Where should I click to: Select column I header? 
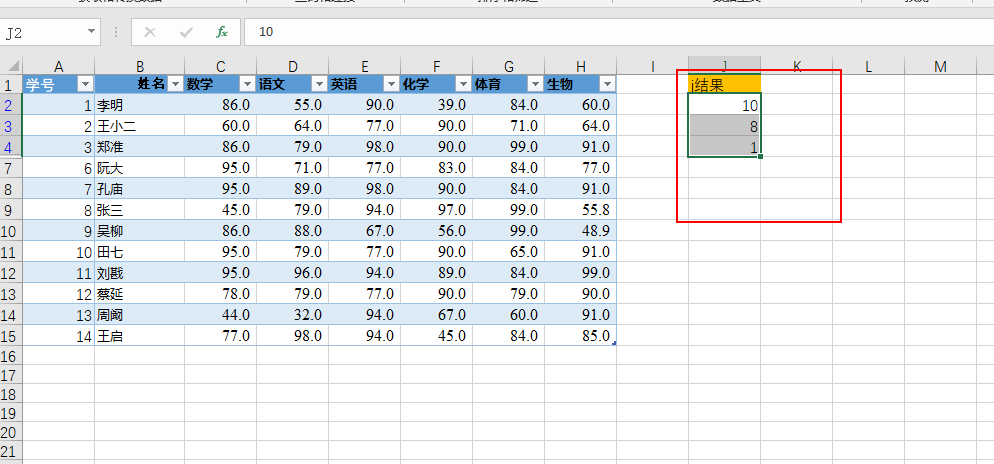652,66
